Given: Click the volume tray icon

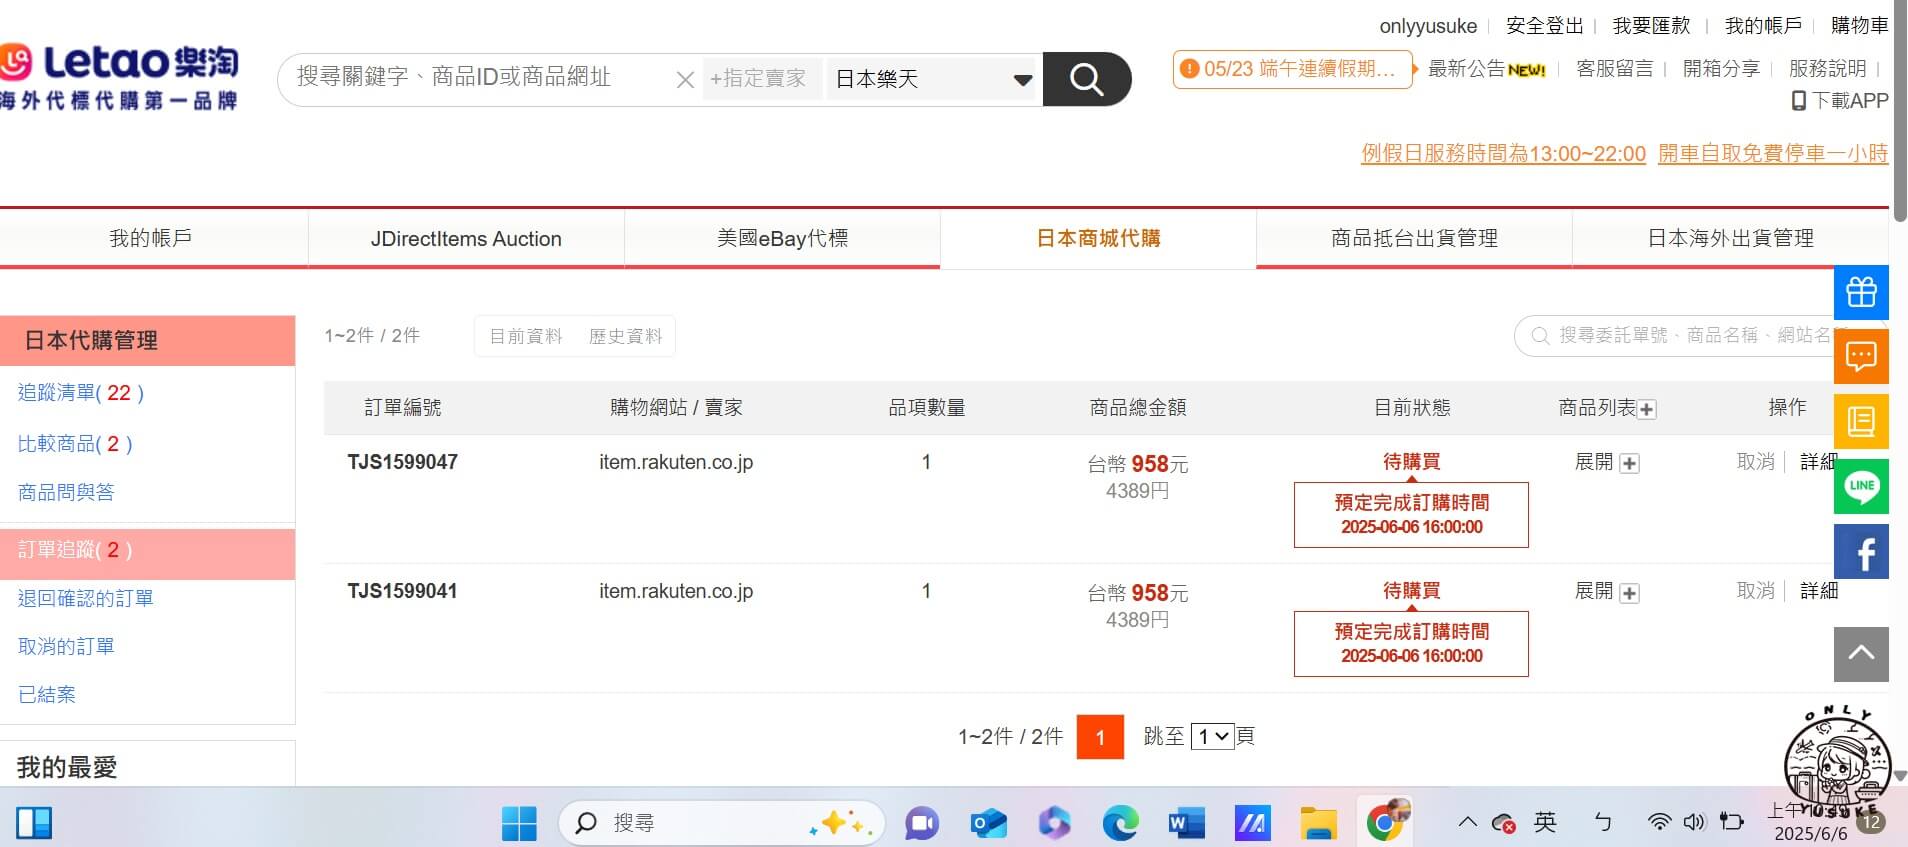Looking at the screenshot, I should pyautogui.click(x=1693, y=822).
